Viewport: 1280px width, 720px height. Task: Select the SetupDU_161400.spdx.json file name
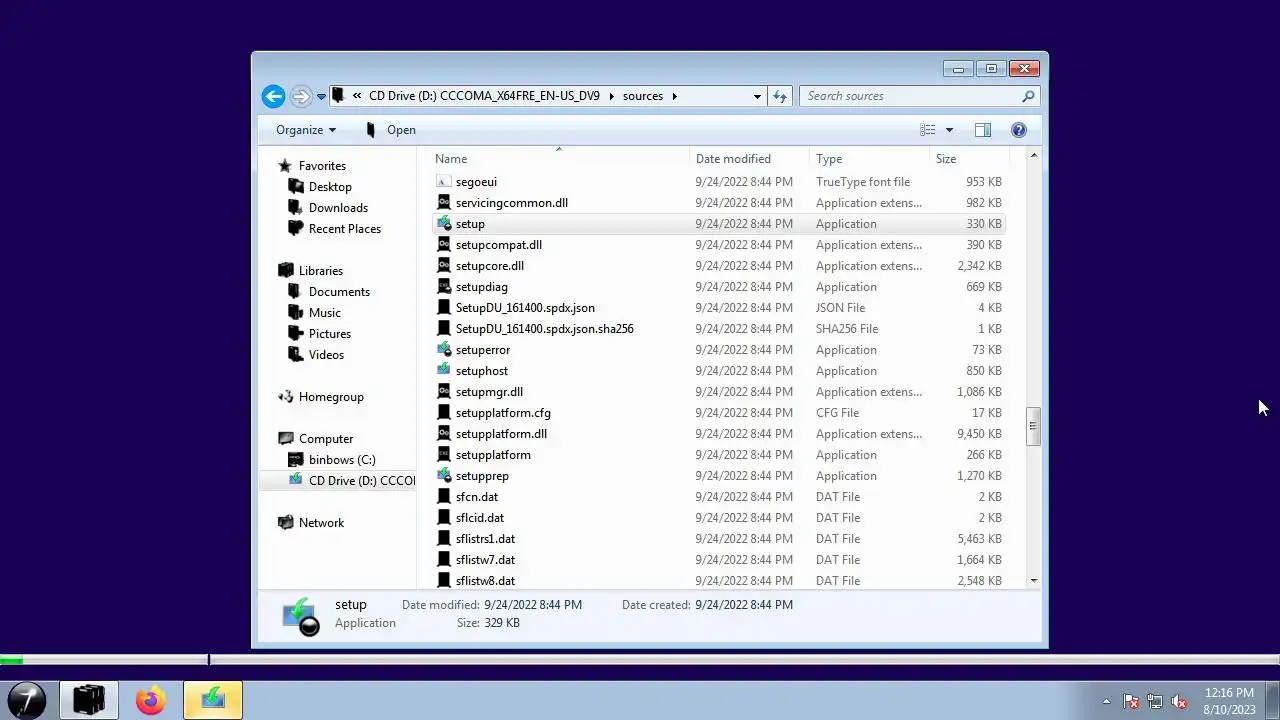tap(525, 308)
